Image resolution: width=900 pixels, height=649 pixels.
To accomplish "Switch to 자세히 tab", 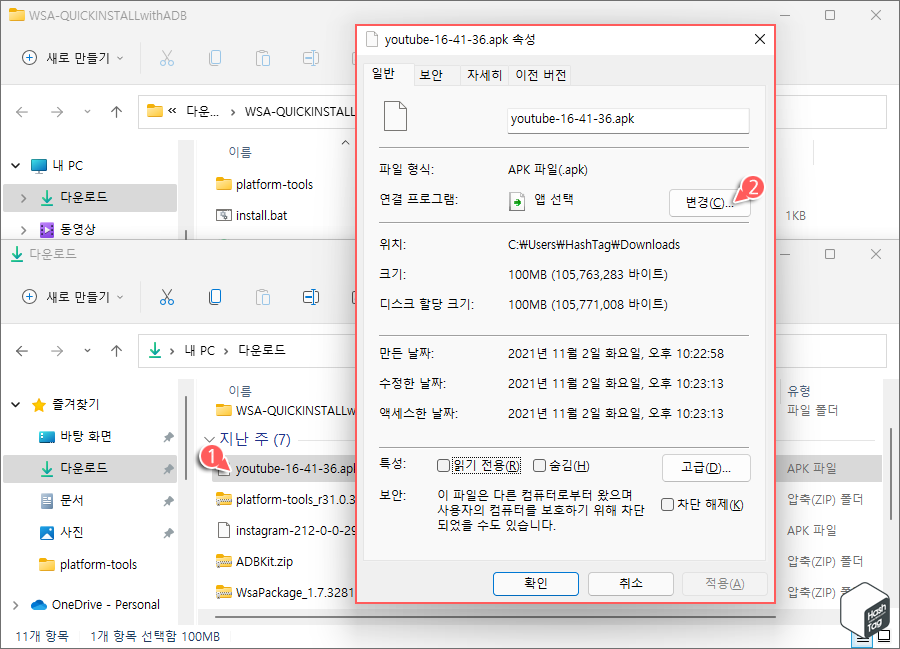I will pos(484,75).
